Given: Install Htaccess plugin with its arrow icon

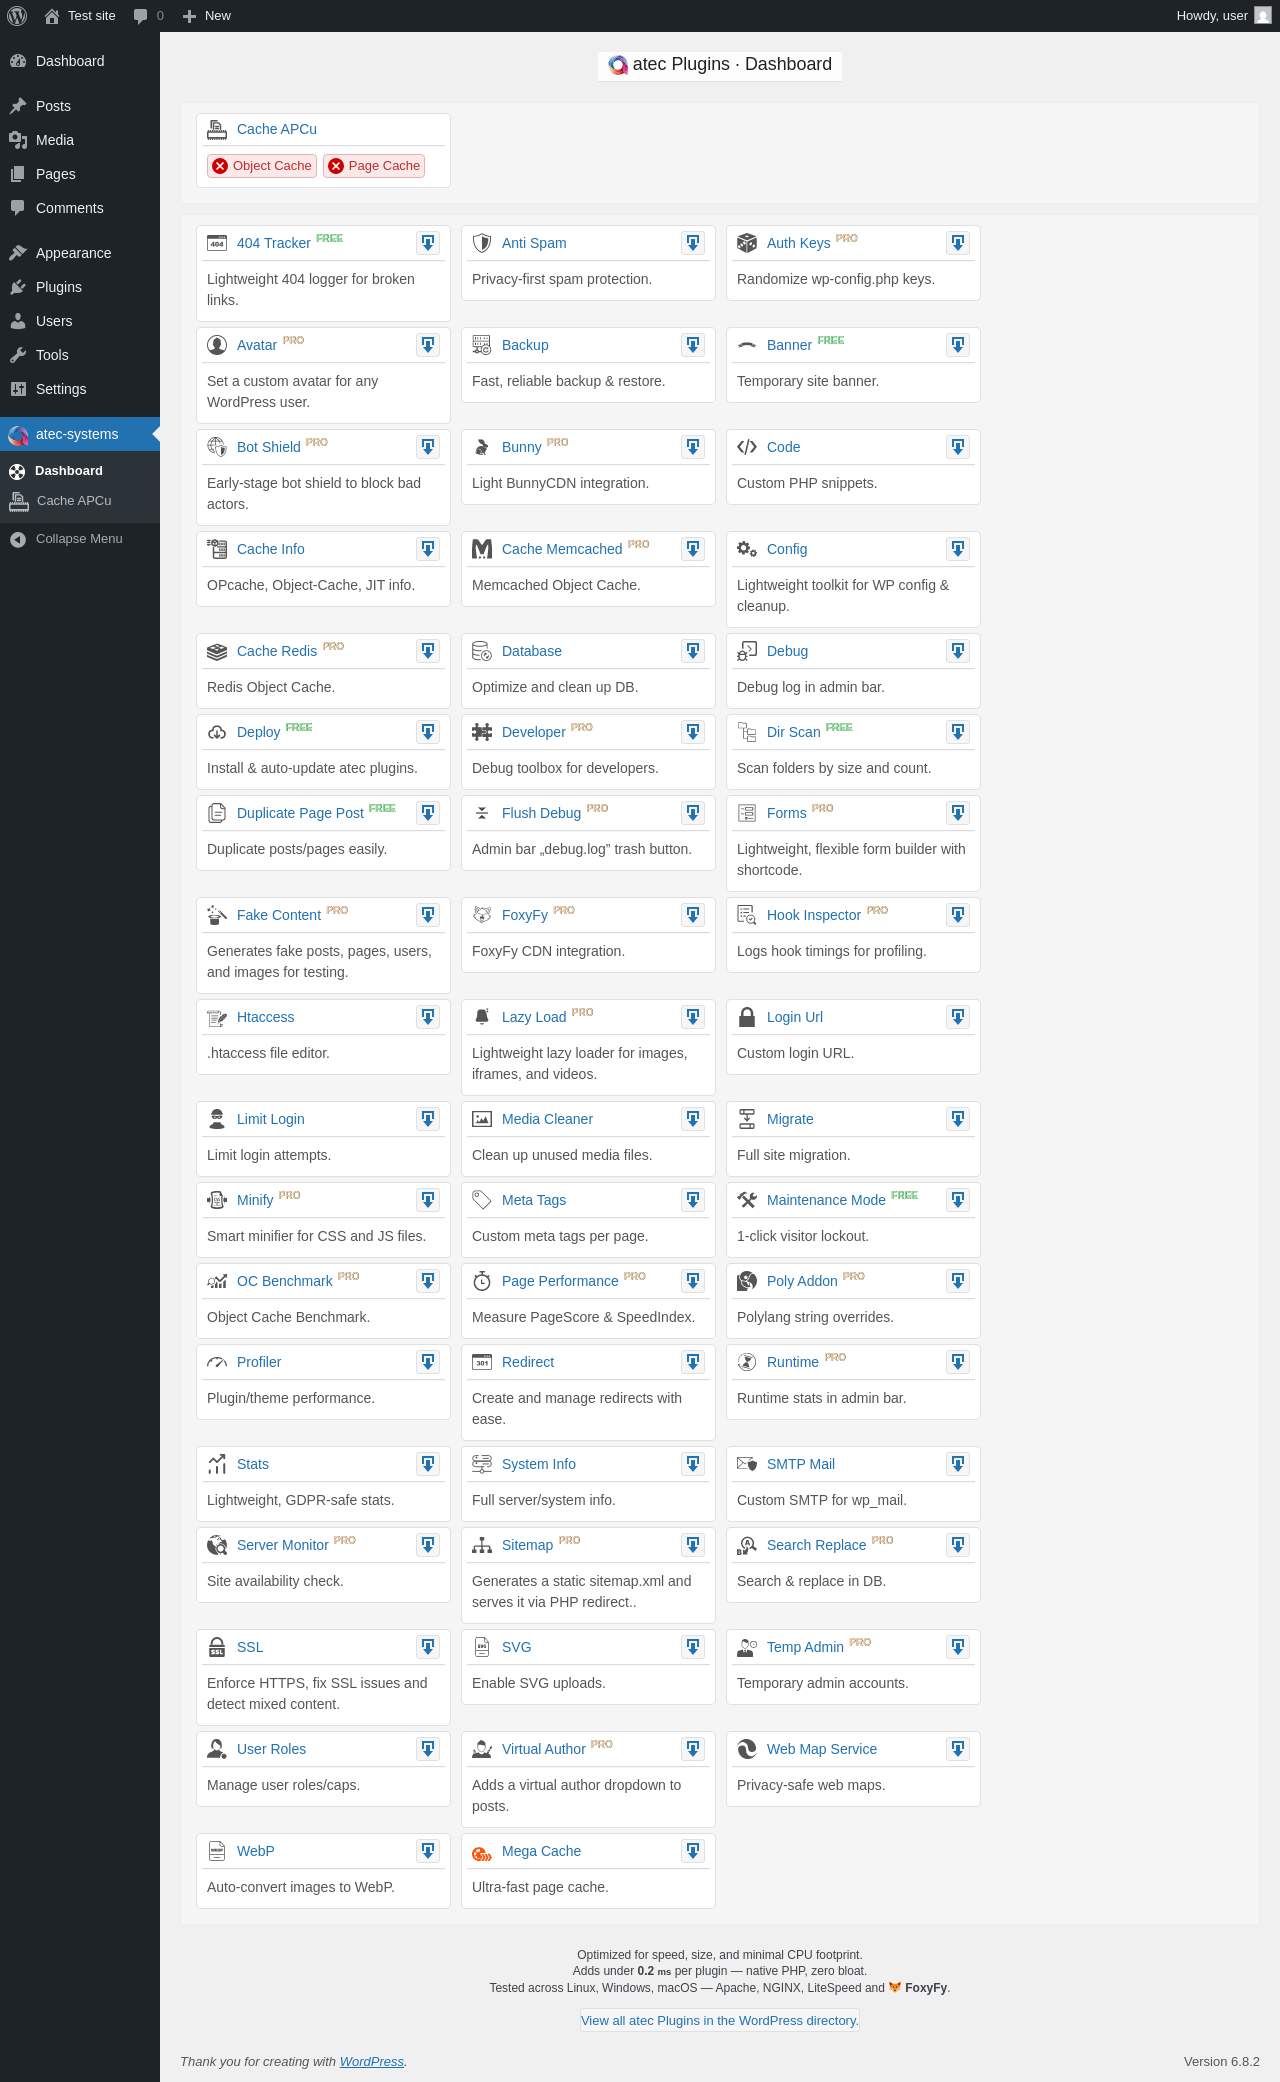Looking at the screenshot, I should click(x=428, y=1017).
